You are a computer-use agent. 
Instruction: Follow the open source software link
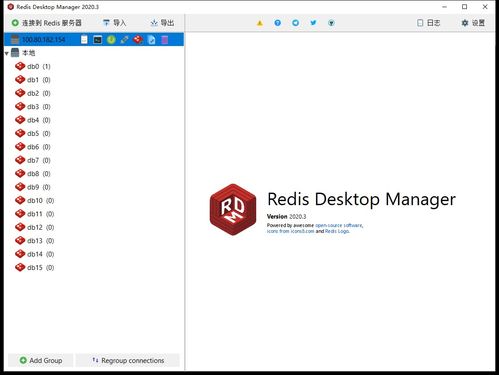pos(339,225)
